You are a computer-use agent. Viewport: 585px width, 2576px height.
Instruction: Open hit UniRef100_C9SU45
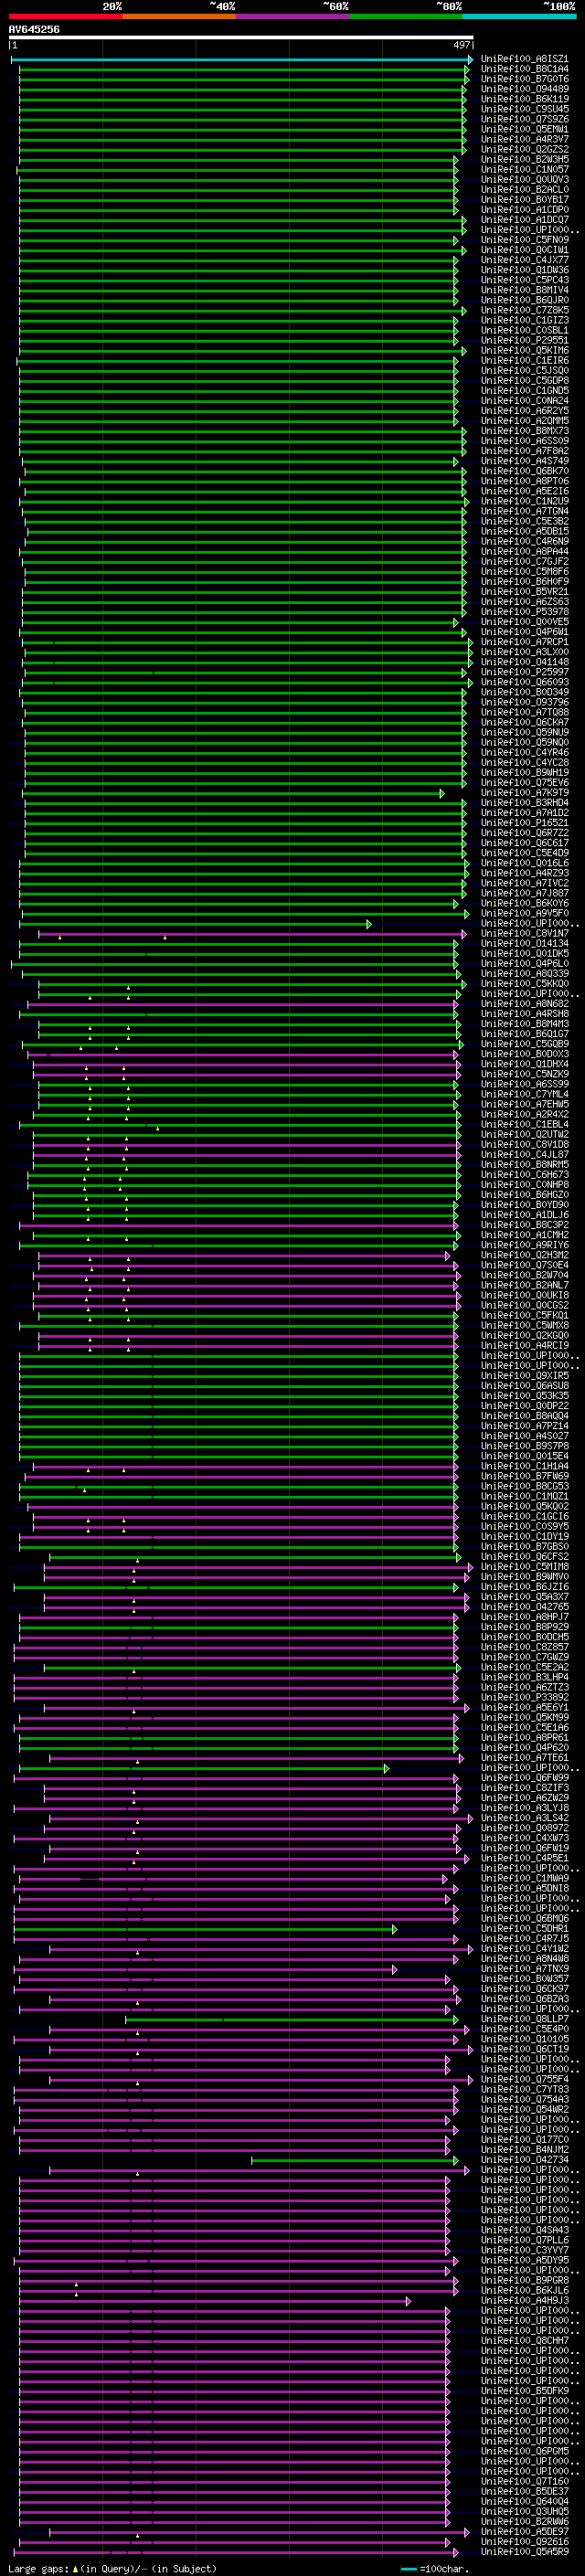pyautogui.click(x=524, y=109)
